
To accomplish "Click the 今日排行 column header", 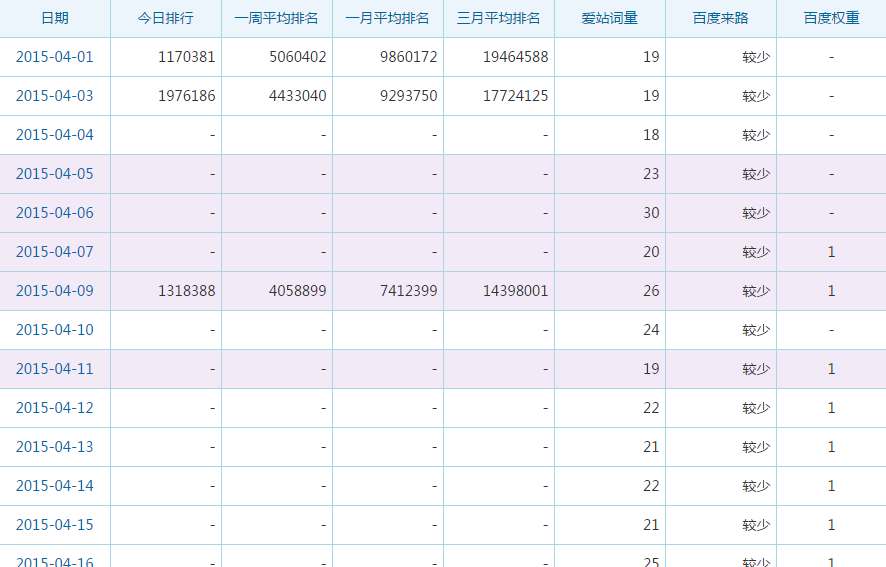I will pyautogui.click(x=166, y=18).
